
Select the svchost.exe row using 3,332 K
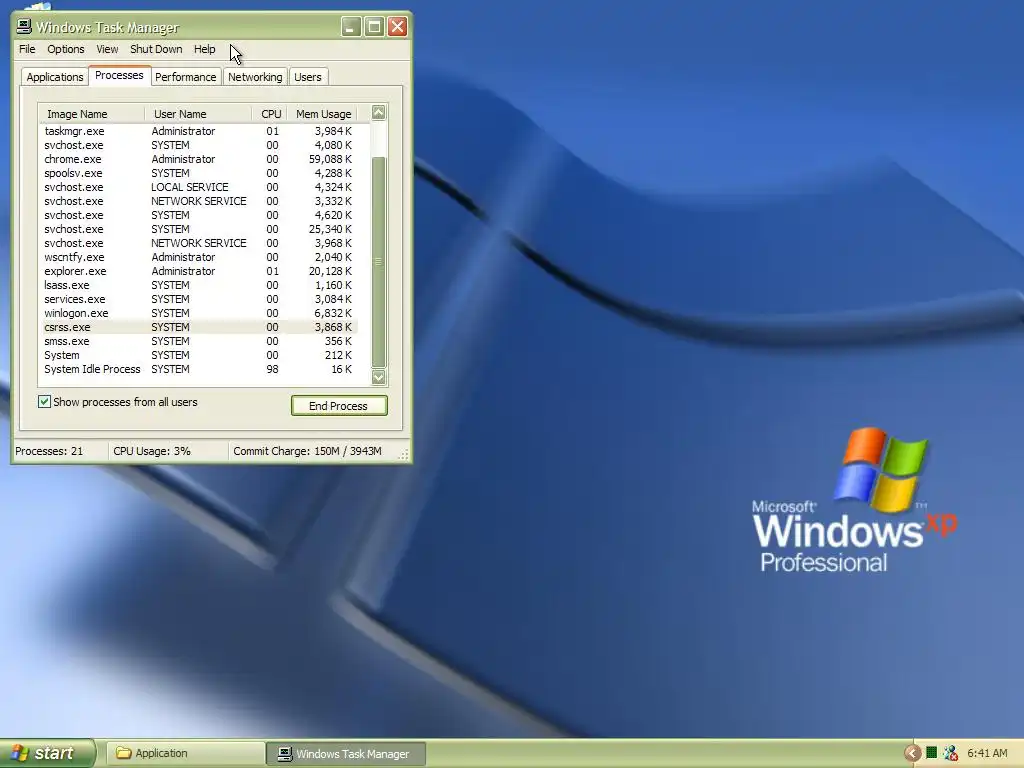click(199, 201)
